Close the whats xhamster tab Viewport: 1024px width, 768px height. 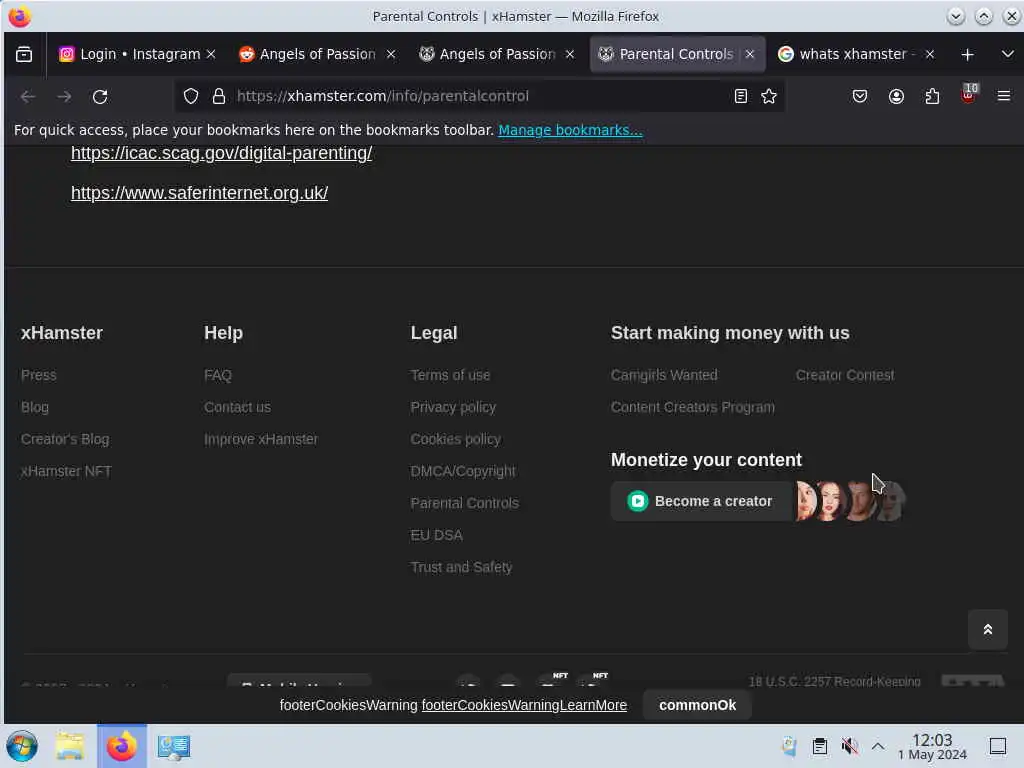click(930, 54)
